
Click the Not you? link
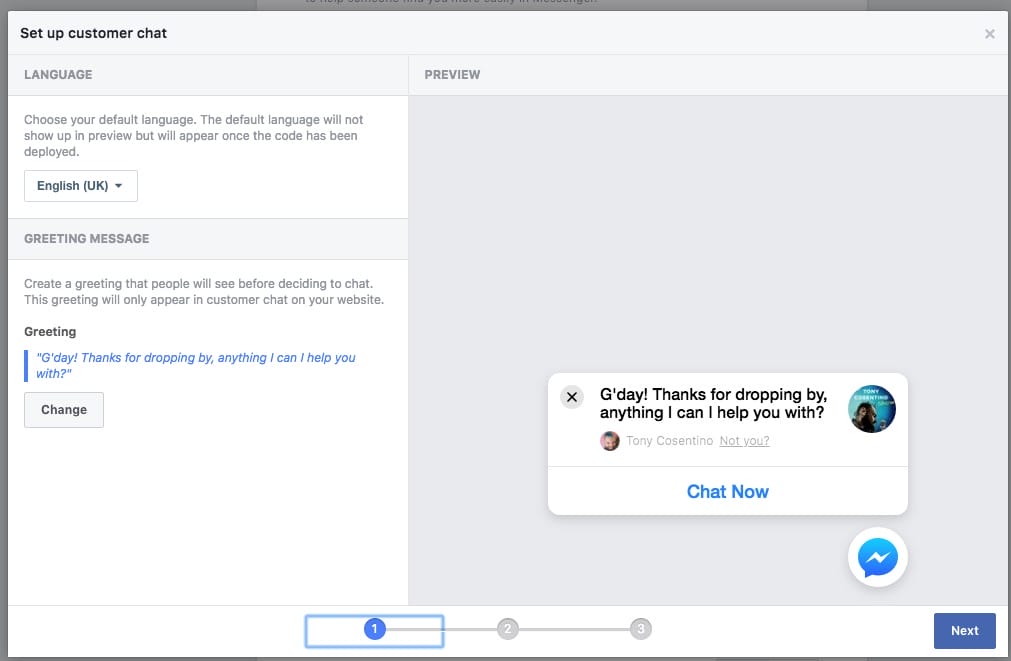pos(744,440)
